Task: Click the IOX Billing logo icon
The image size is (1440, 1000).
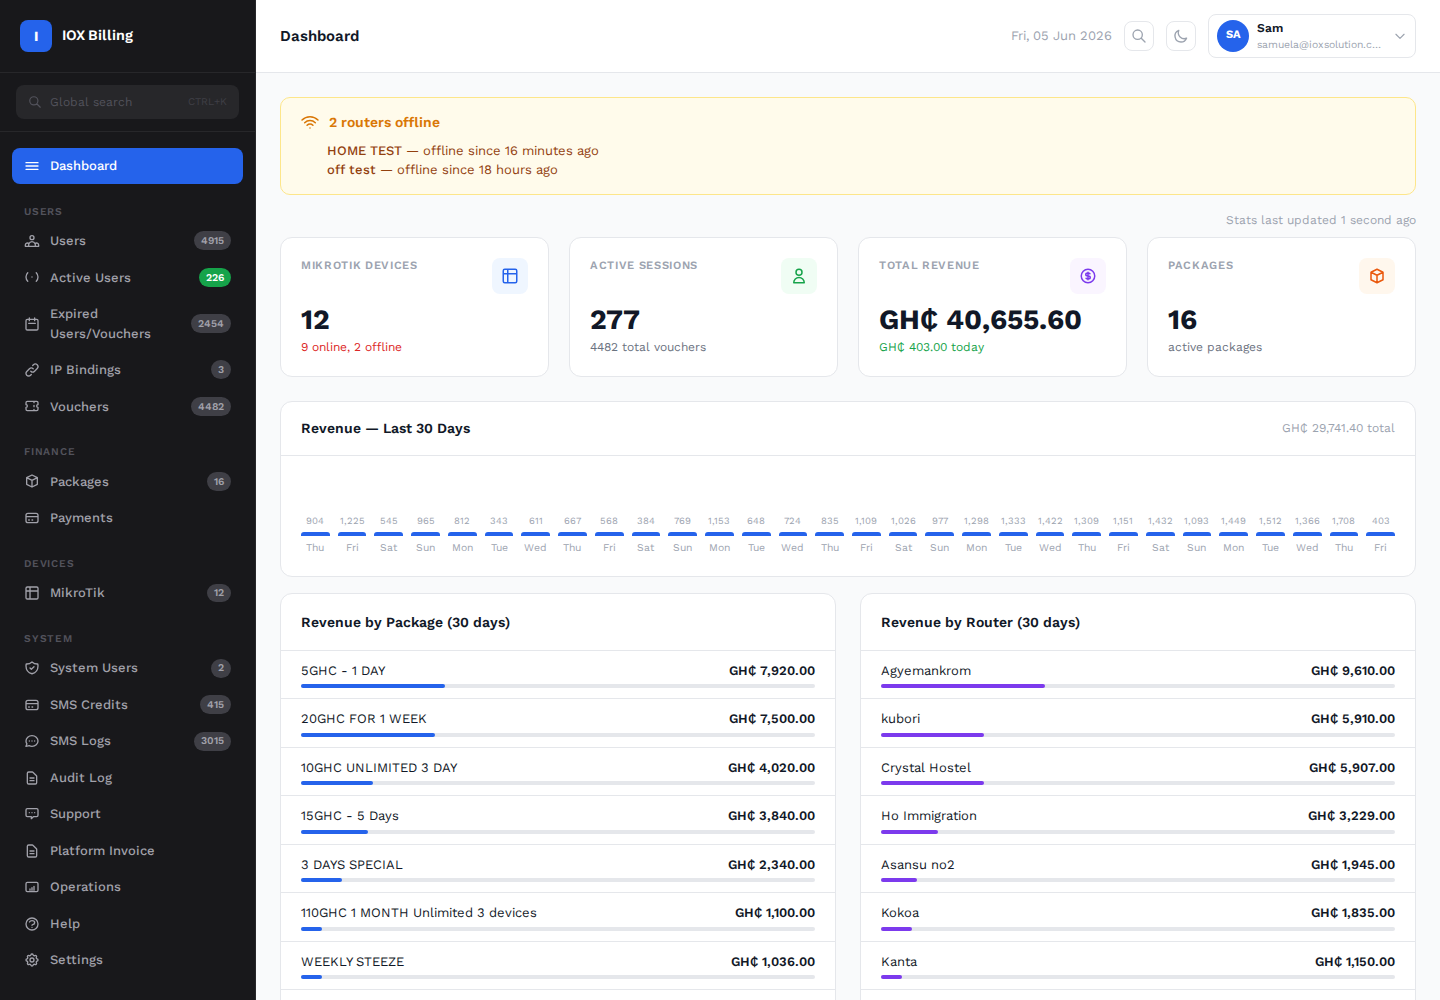Action: [36, 36]
